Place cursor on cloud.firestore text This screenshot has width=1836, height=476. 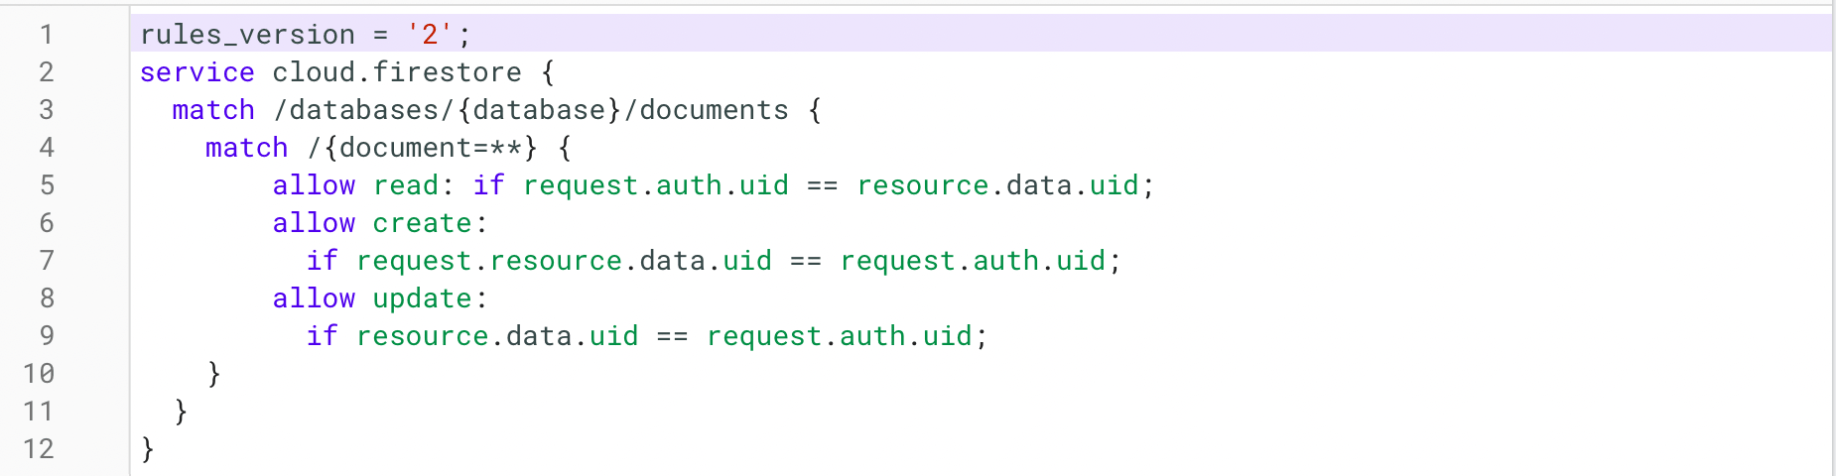tap(396, 73)
